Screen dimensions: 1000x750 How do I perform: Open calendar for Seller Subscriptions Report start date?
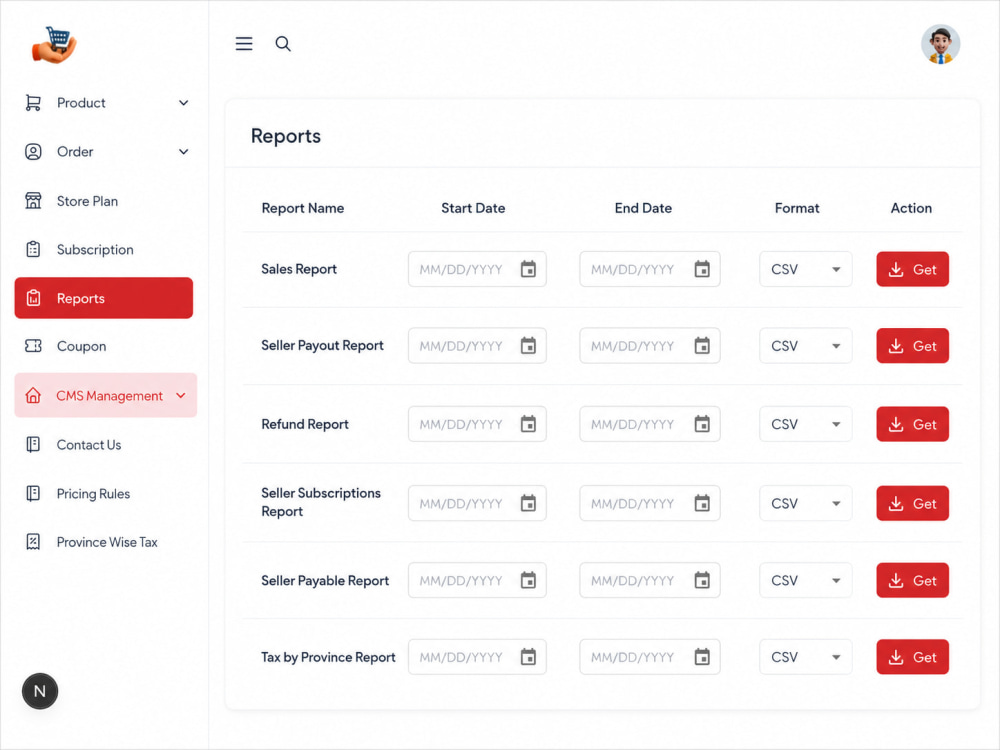(528, 503)
